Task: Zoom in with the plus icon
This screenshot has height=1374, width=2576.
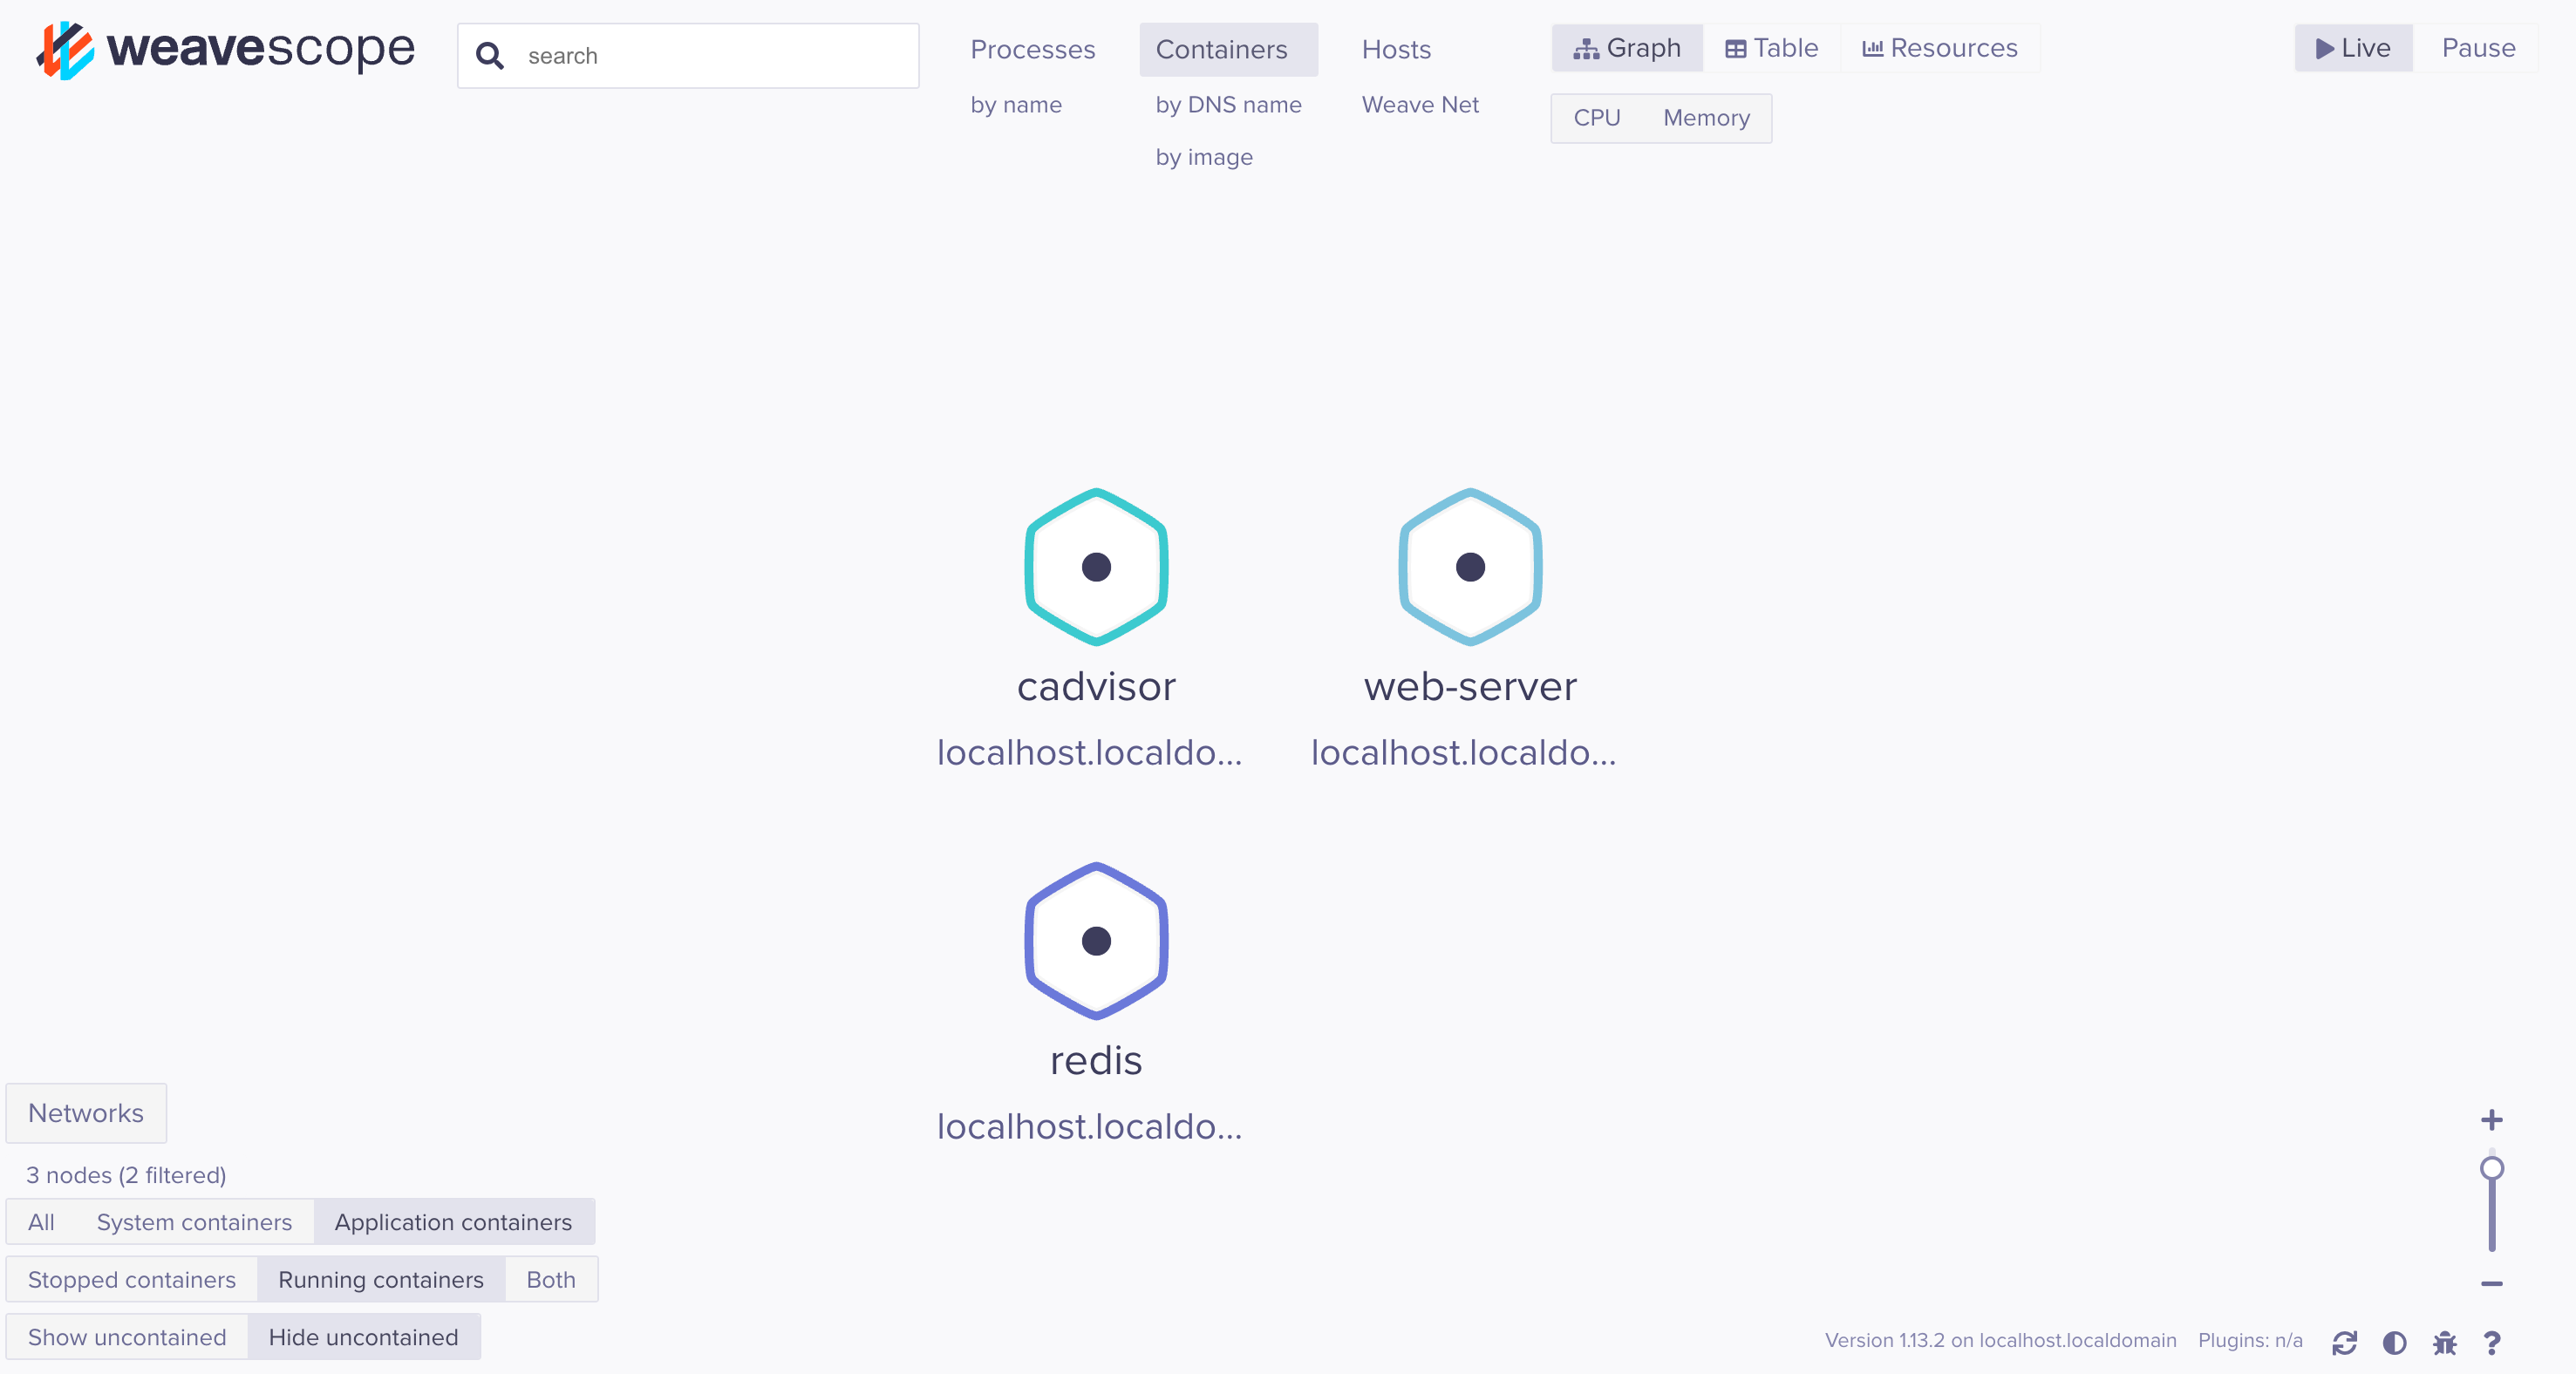Action: coord(2491,1120)
